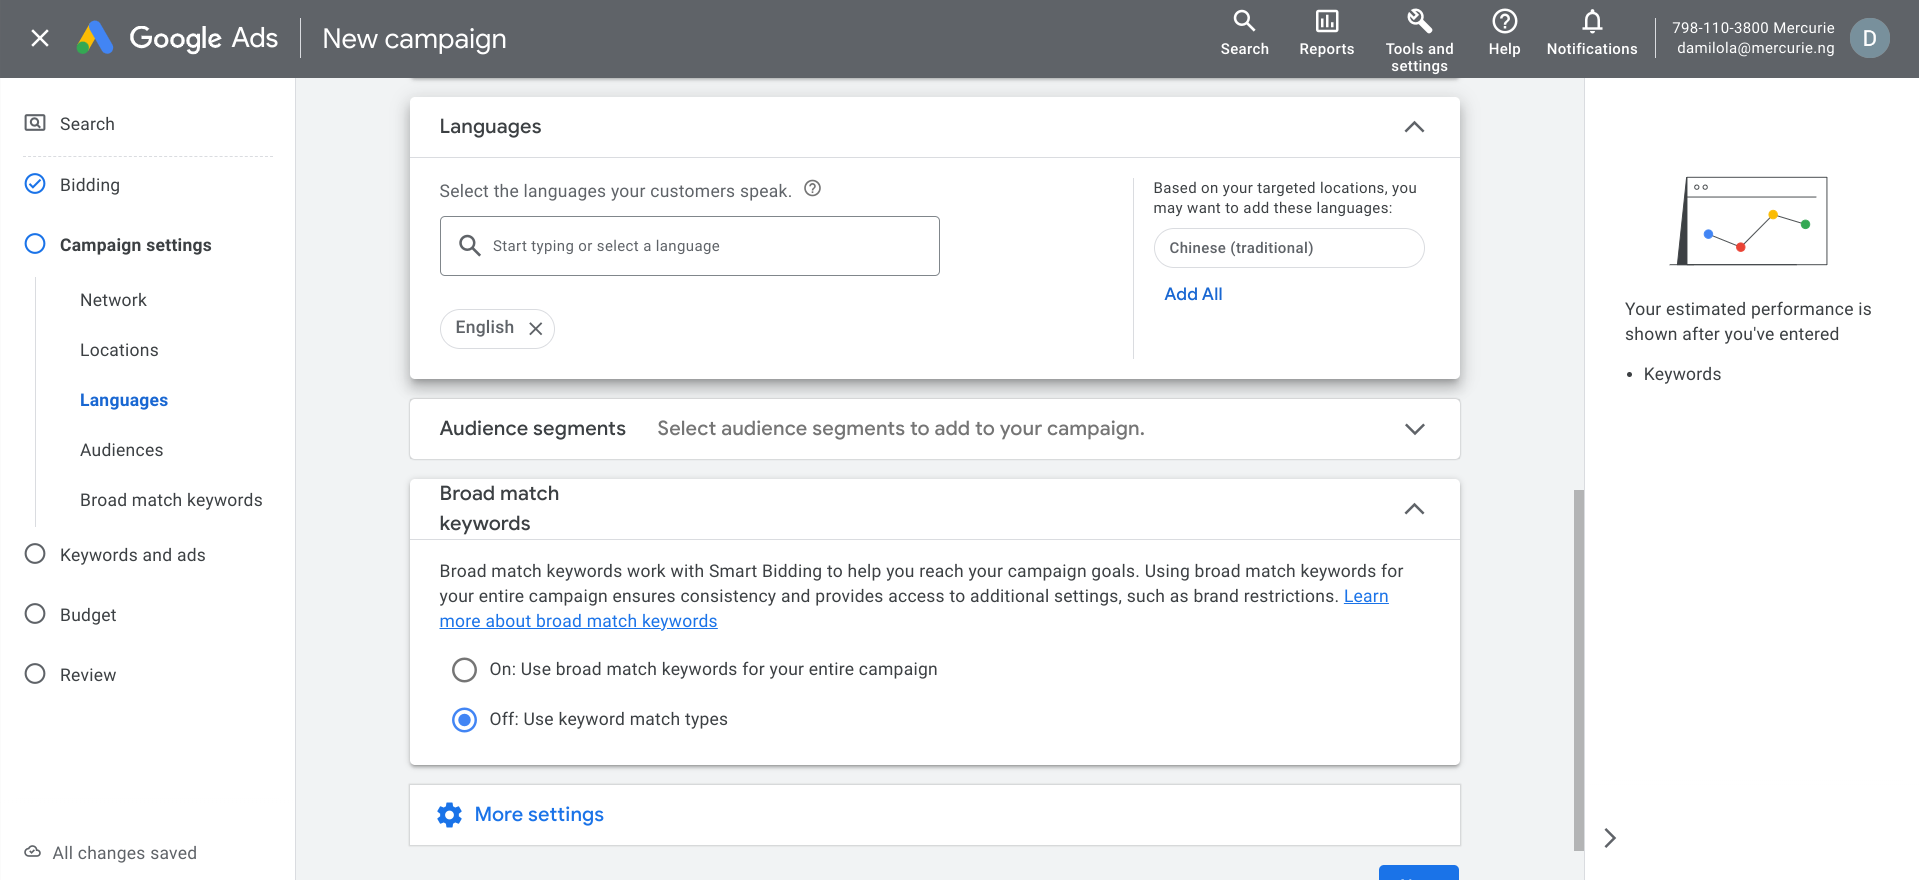
Task: Add the Chinese (traditional) suggestion chip
Action: 1288,248
